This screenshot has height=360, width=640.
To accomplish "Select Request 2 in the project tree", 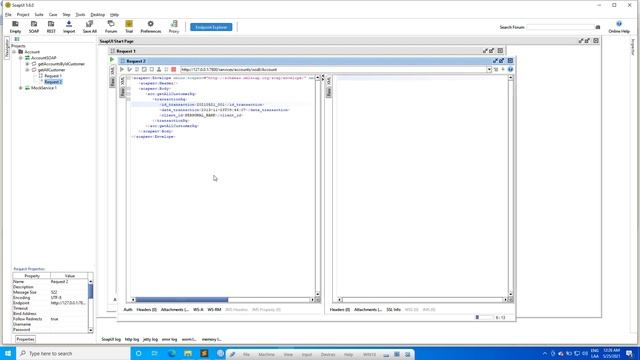I will point(53,82).
